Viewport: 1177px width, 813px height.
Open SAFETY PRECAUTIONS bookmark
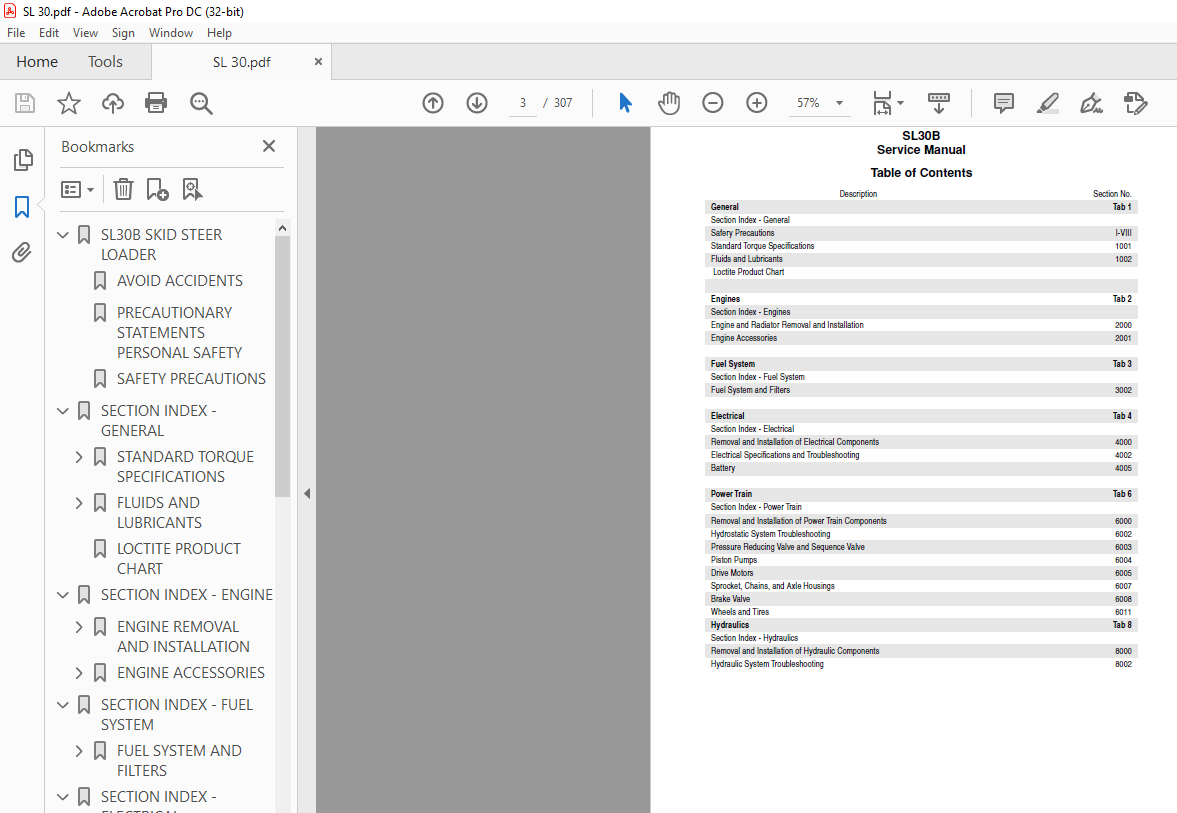(191, 378)
